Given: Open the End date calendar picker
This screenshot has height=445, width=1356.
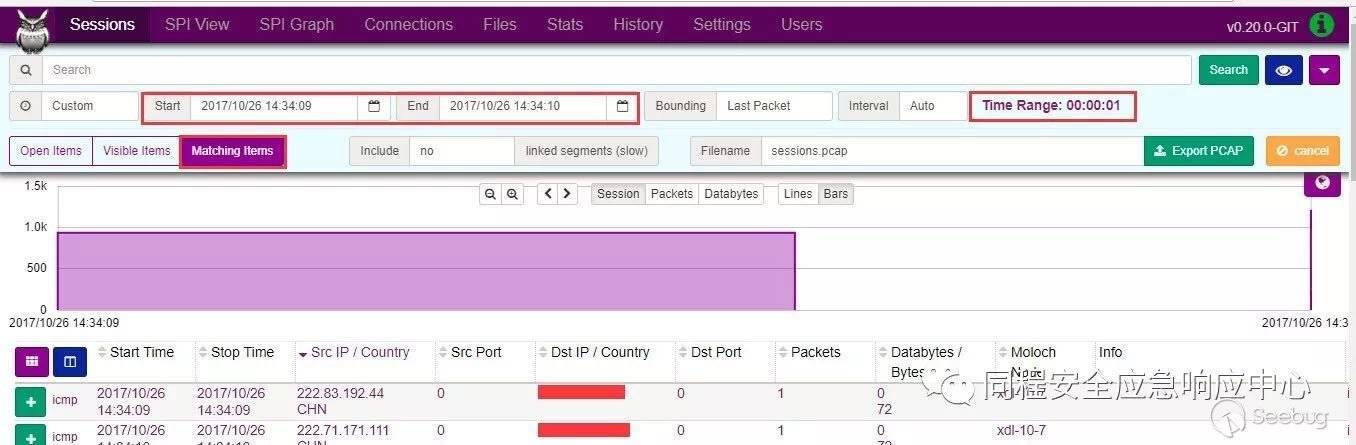Looking at the screenshot, I should [x=622, y=106].
